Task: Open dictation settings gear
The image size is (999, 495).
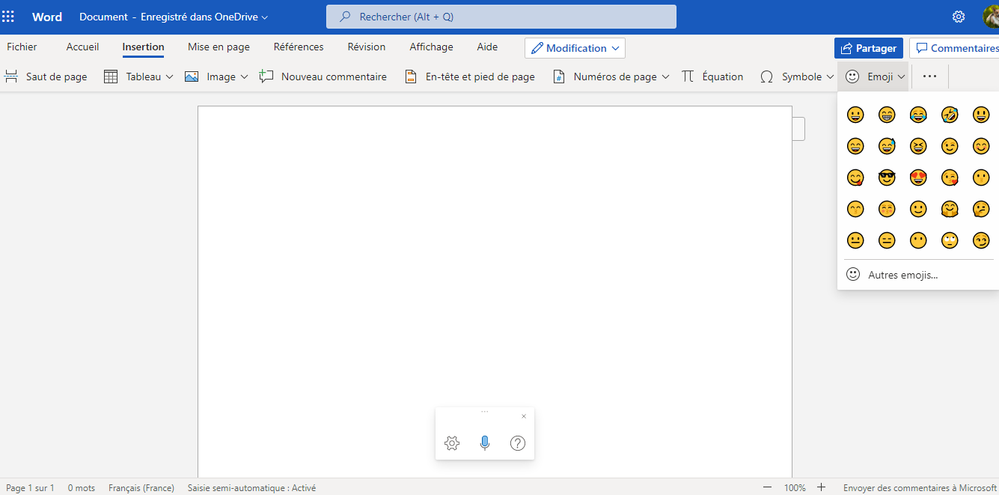Action: pos(452,443)
